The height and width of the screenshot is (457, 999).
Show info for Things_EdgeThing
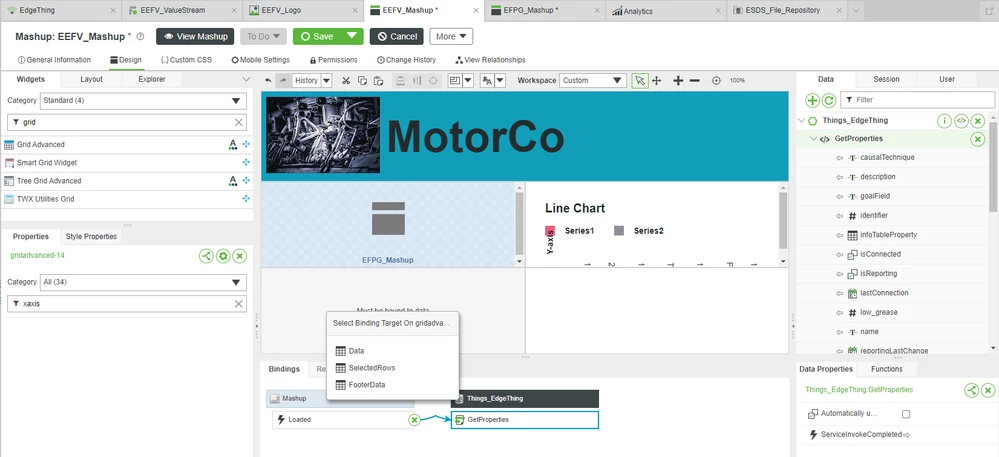tap(944, 120)
